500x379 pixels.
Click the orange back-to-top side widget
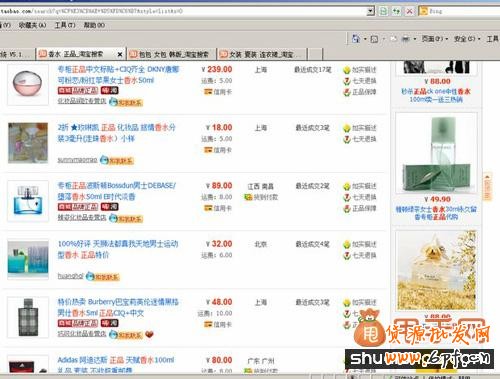pos(487,187)
